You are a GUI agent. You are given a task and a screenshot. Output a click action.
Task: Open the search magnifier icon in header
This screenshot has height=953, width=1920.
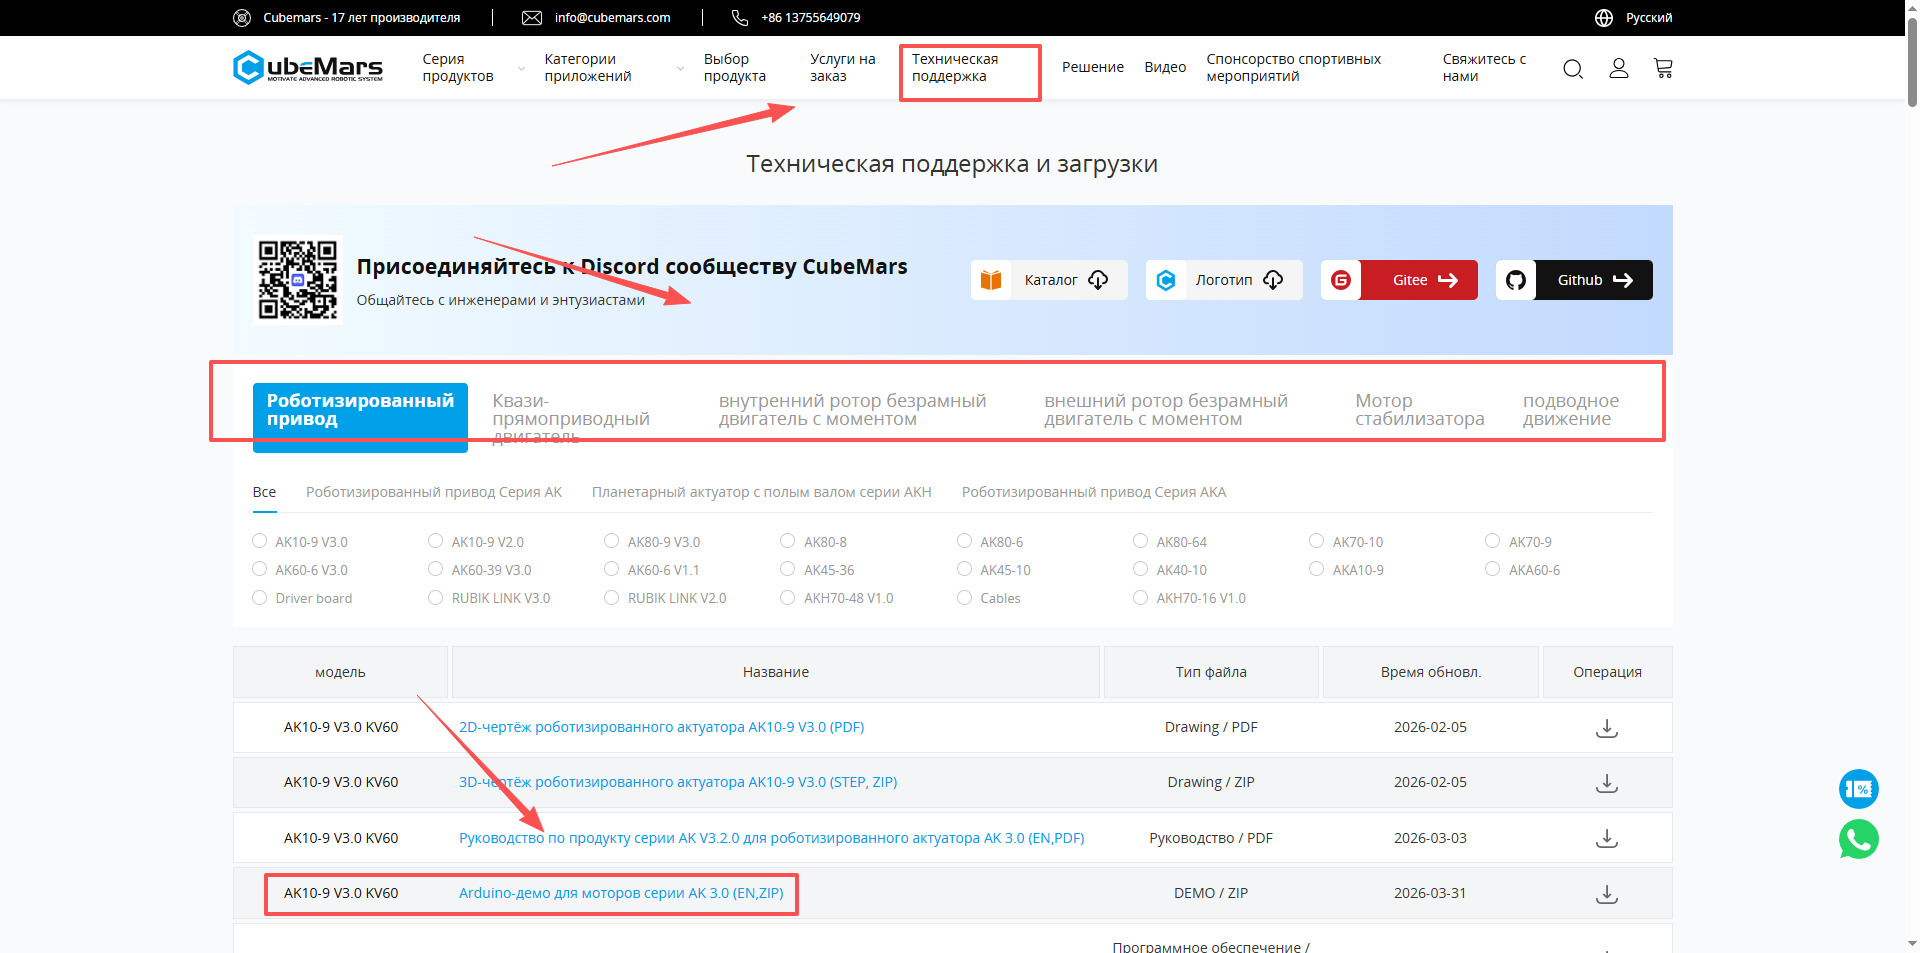pyautogui.click(x=1572, y=68)
